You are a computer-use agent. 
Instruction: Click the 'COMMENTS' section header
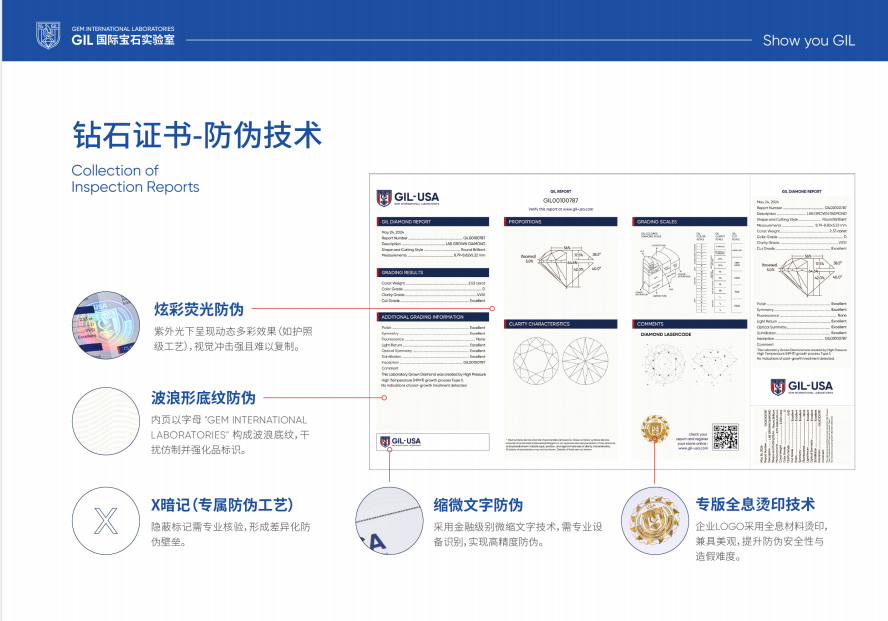pos(690,324)
